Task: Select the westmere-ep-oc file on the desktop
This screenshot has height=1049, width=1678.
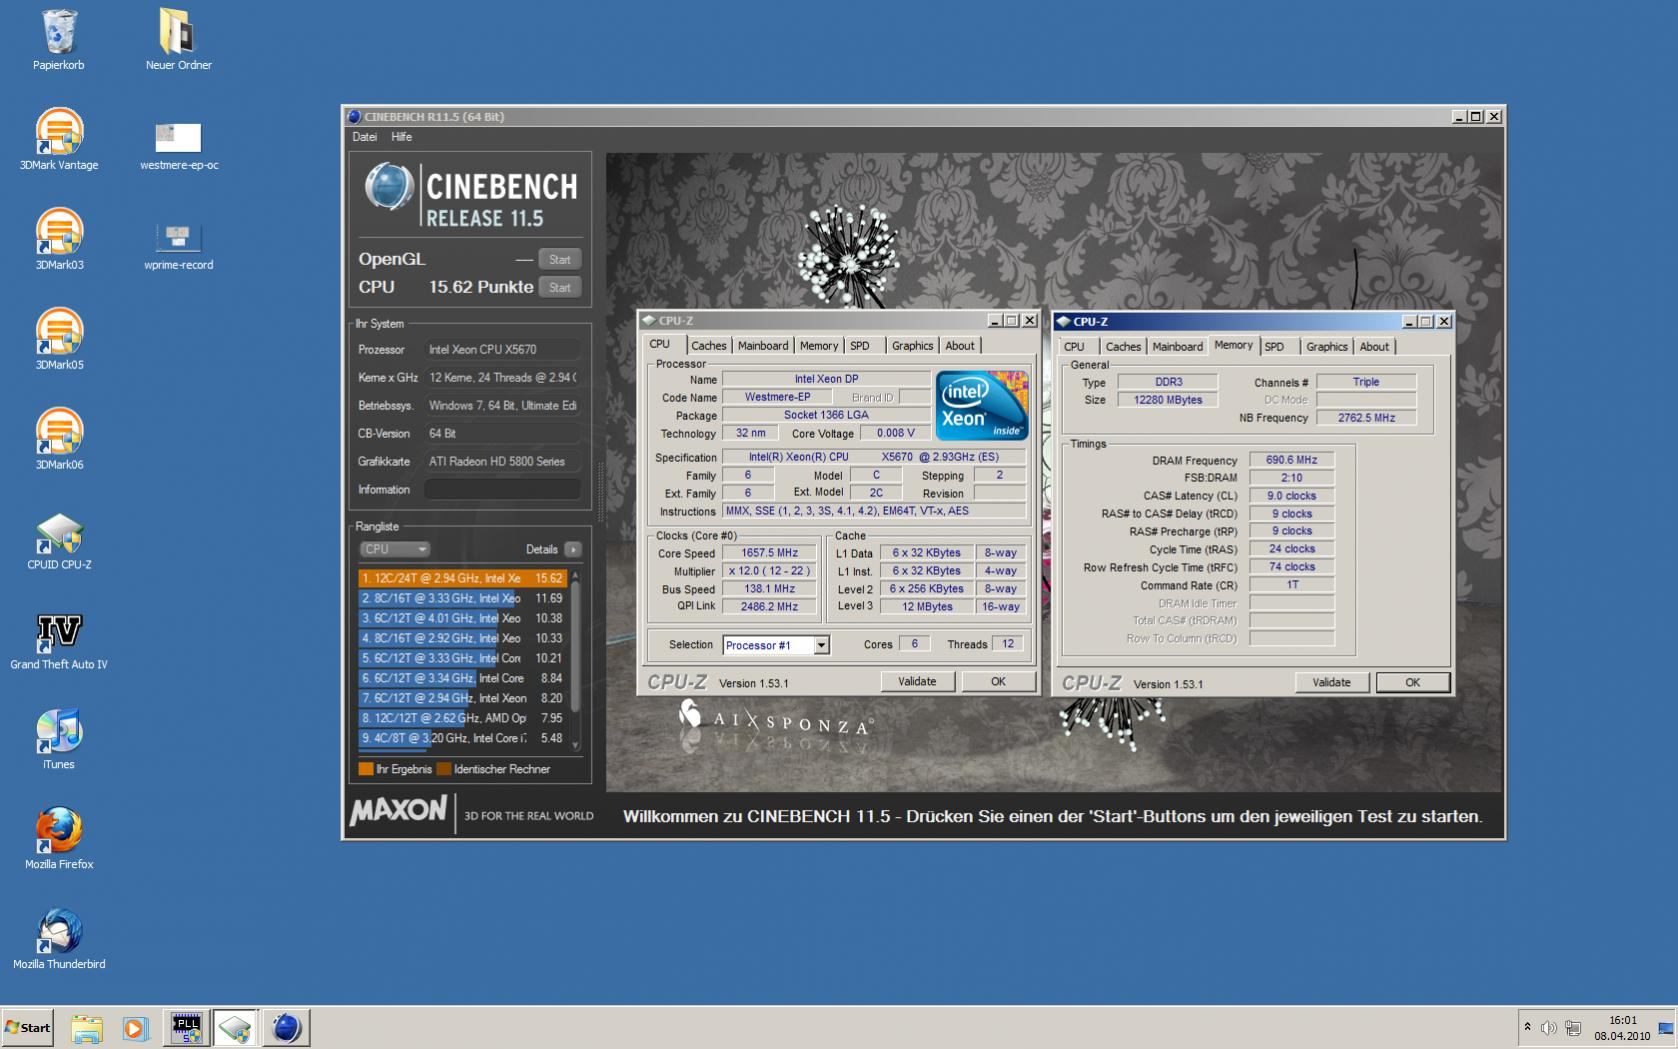Action: 179,146
